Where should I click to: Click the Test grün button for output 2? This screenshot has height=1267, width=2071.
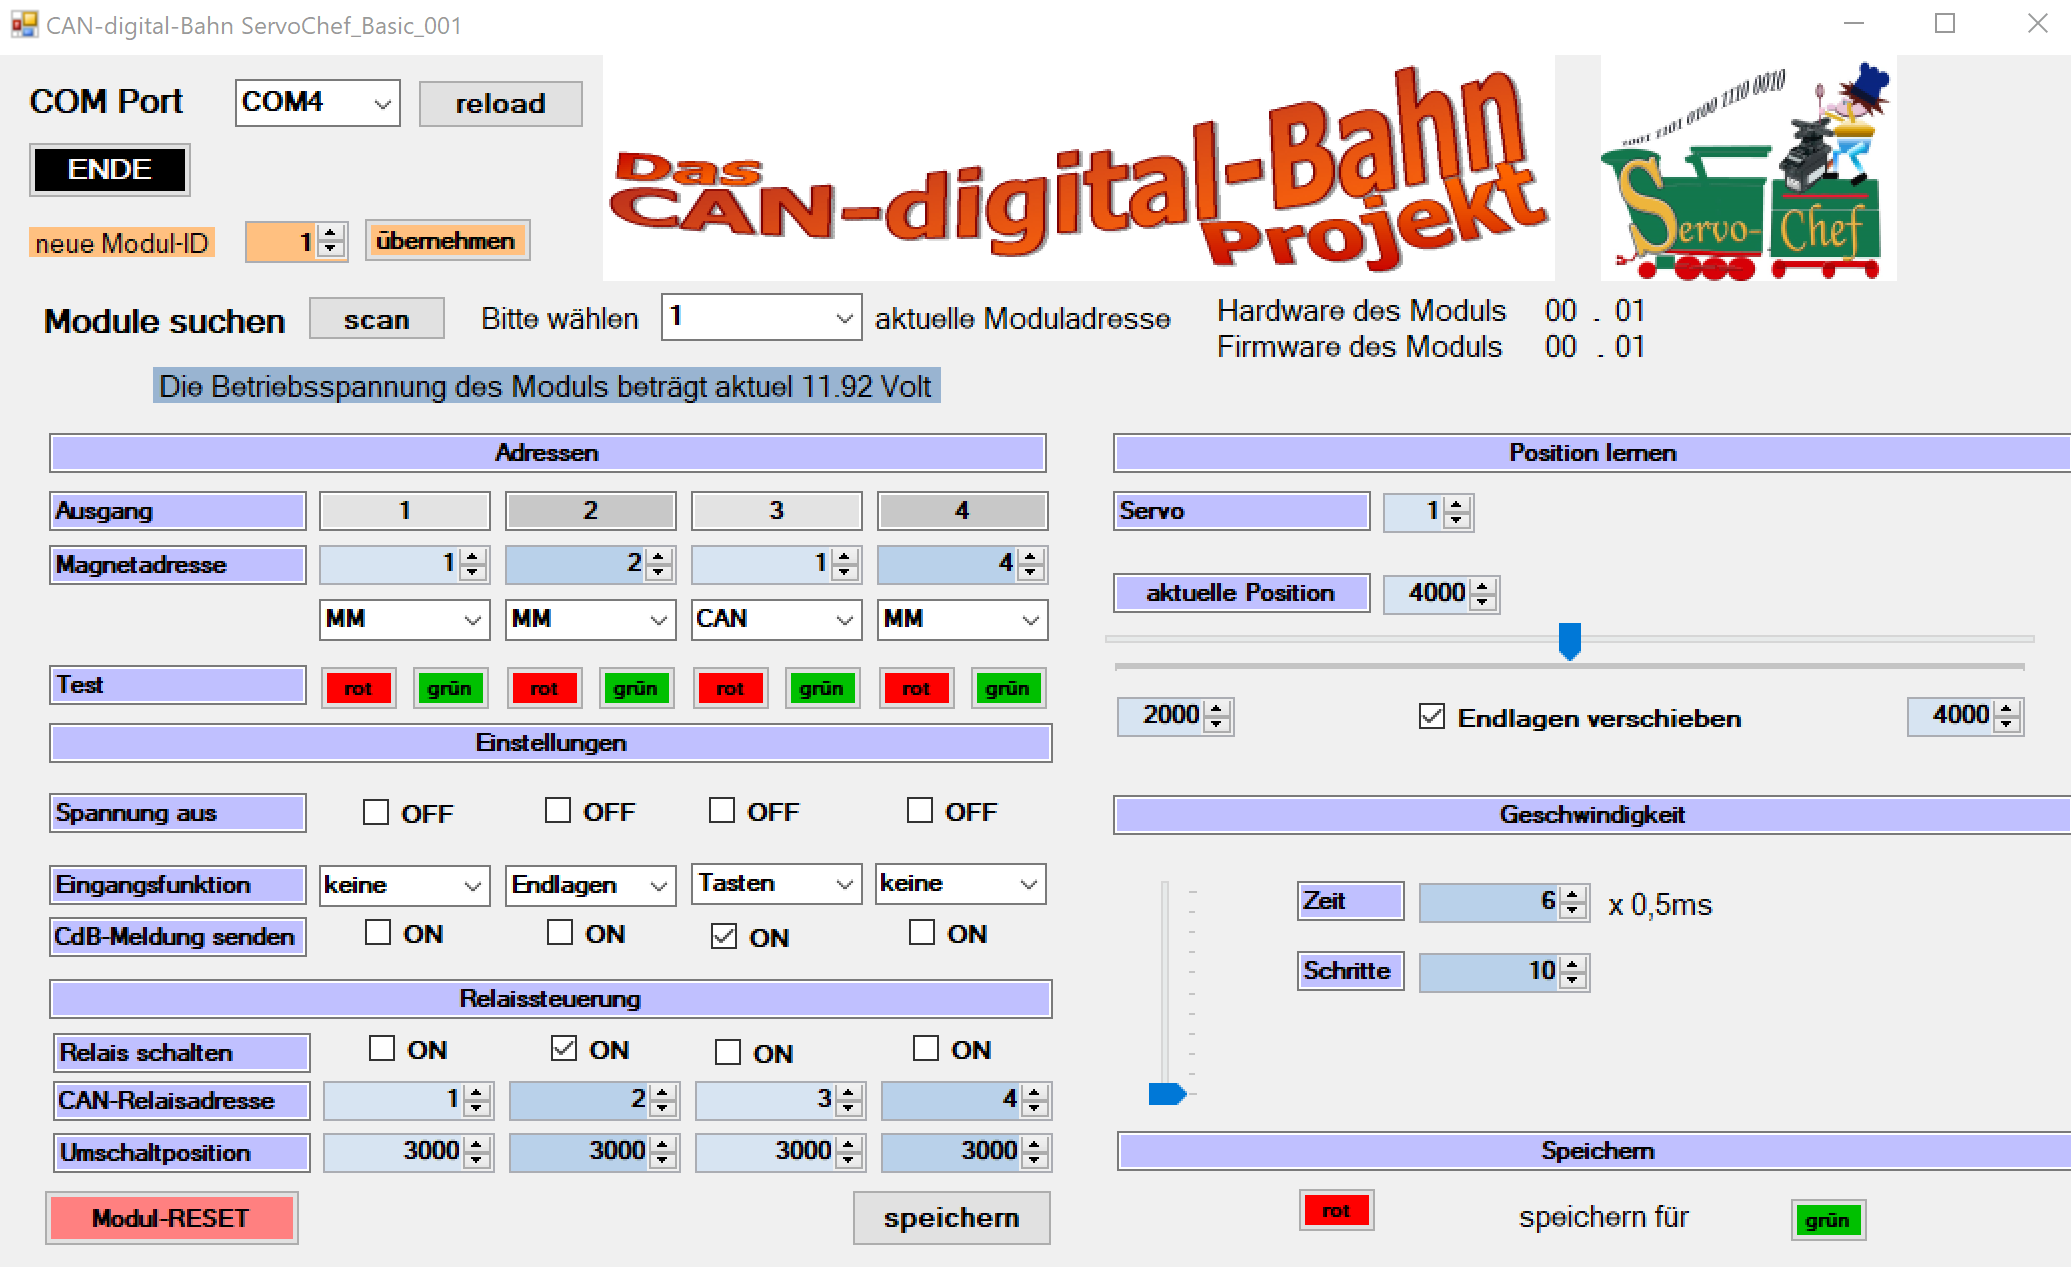pyautogui.click(x=636, y=688)
